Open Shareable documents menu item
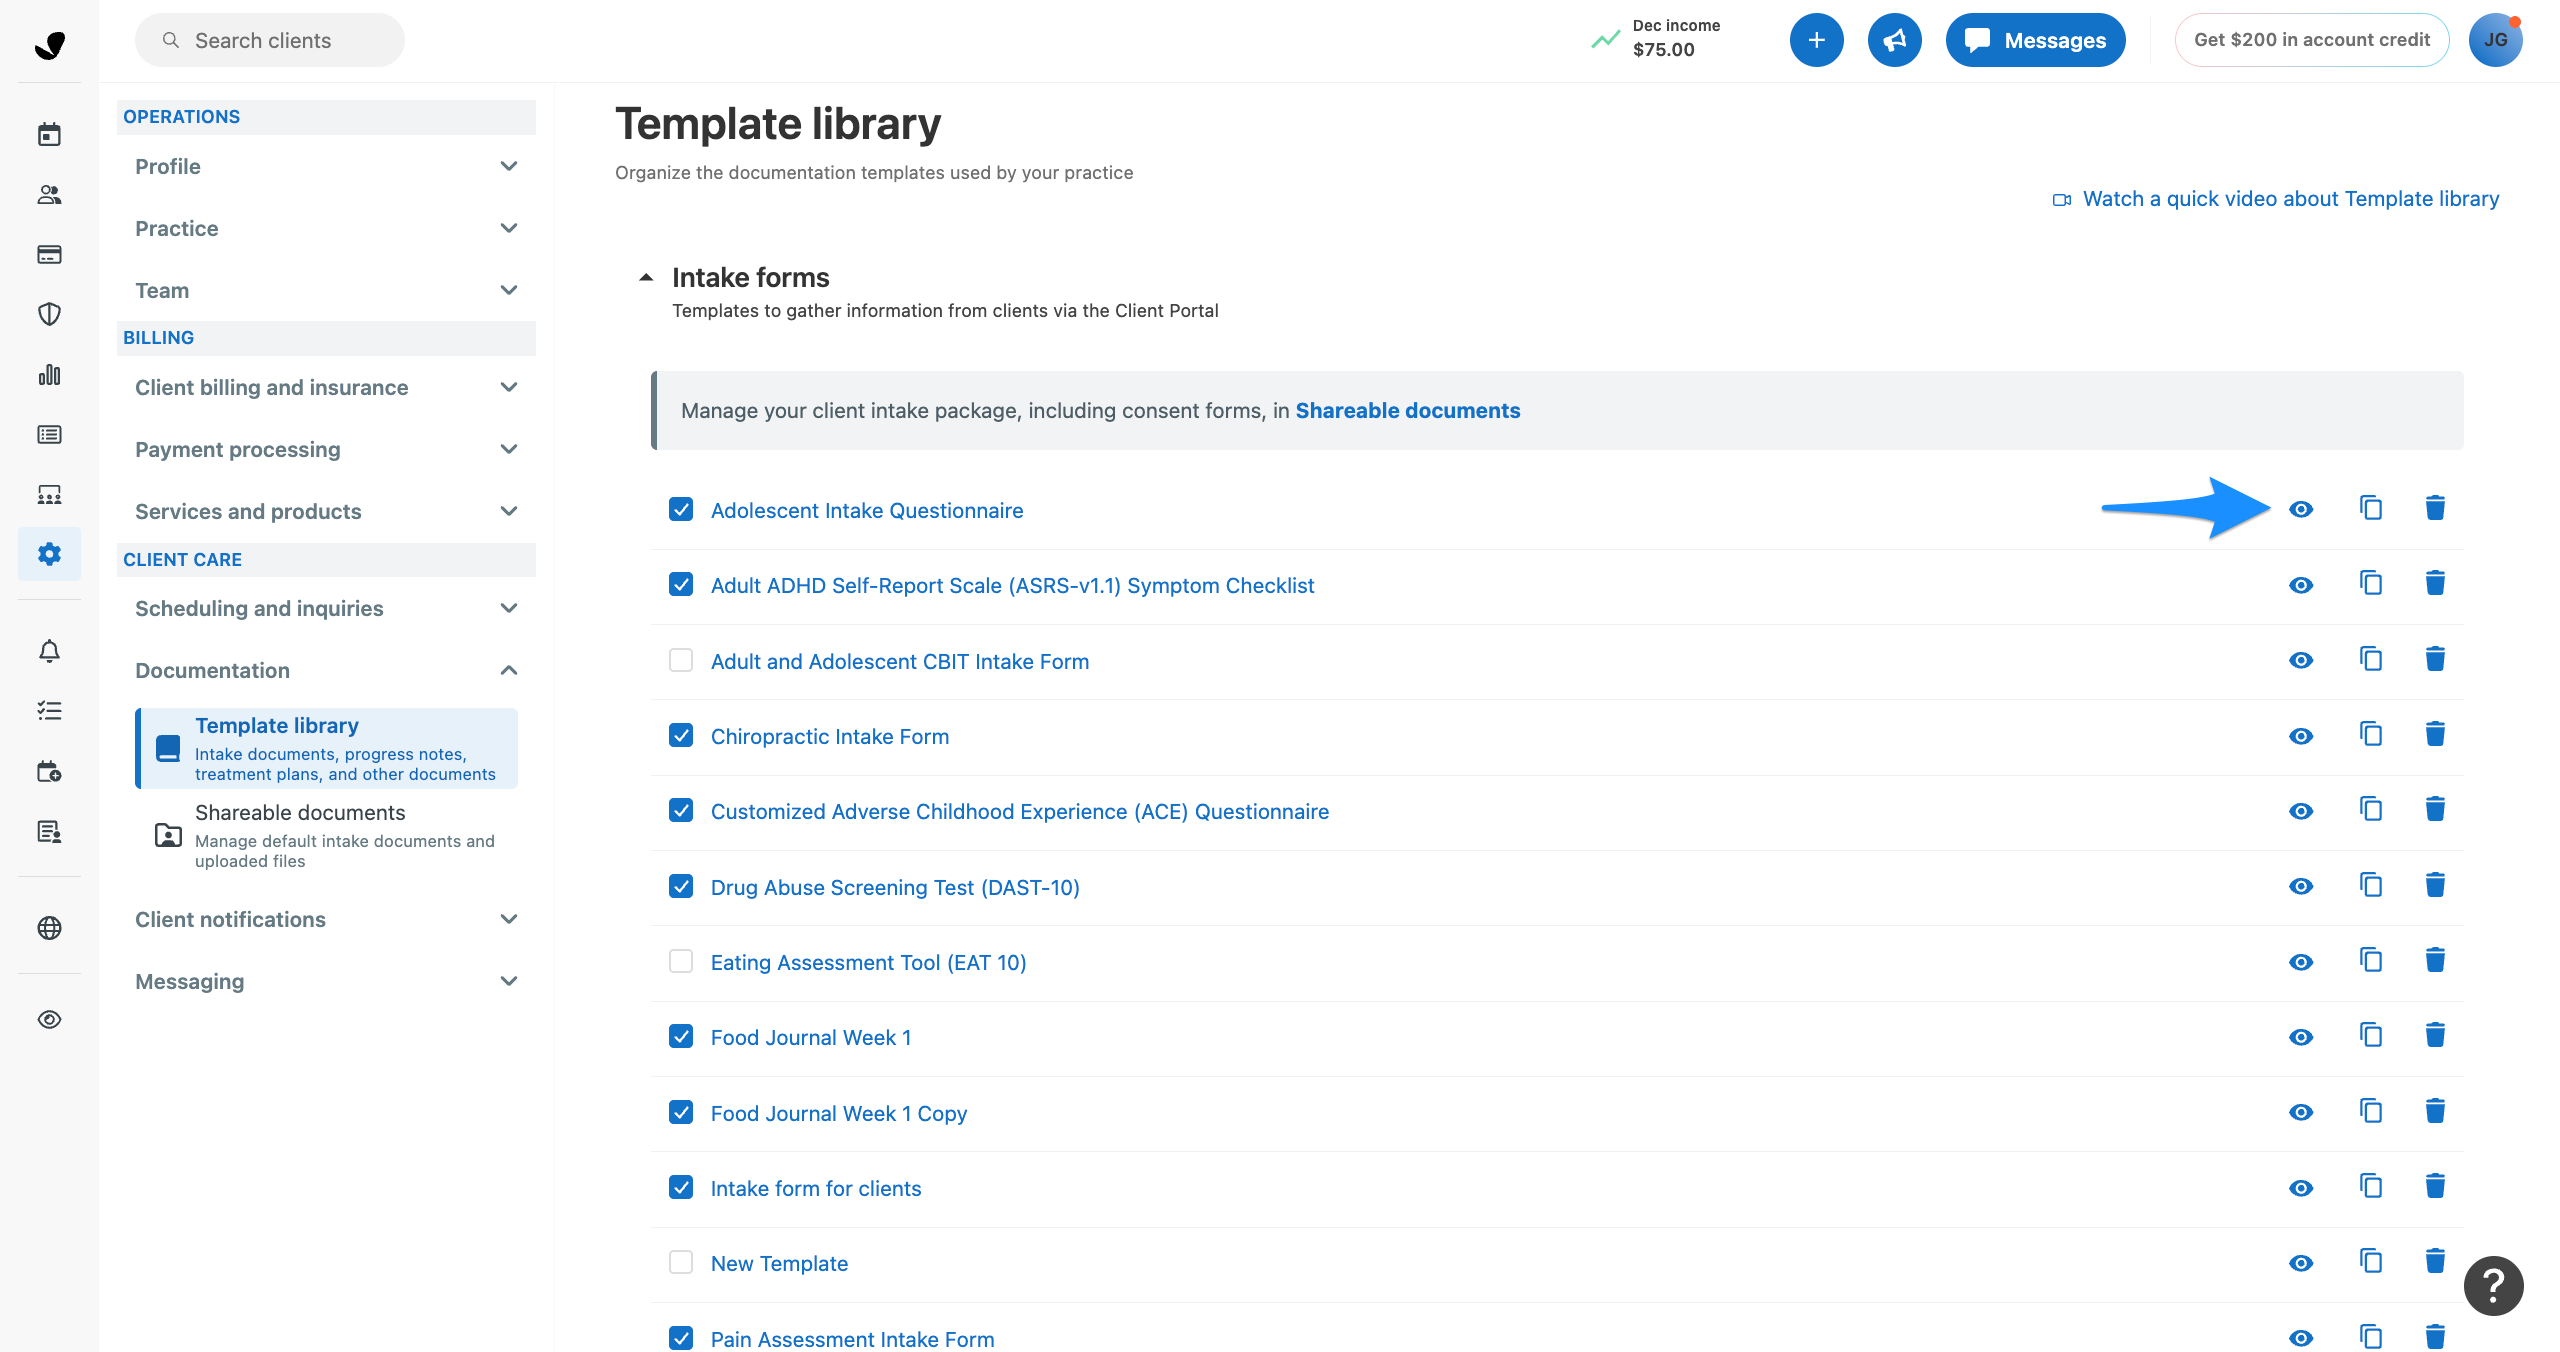Screen dimensions: 2560x1352 point(326,835)
